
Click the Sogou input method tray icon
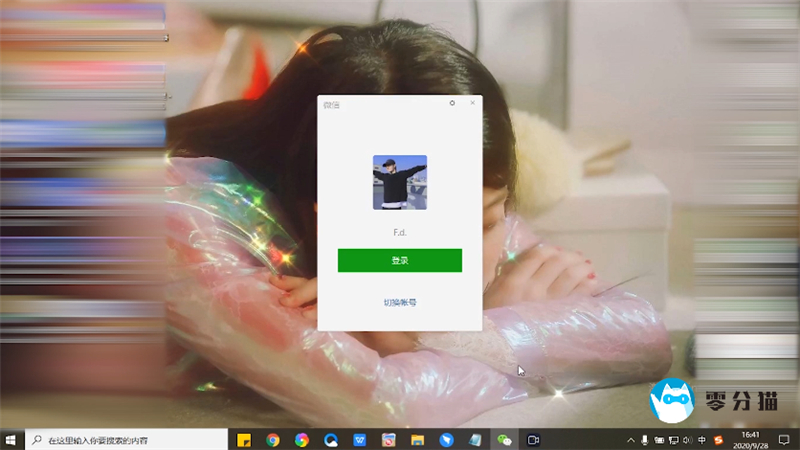click(x=718, y=440)
